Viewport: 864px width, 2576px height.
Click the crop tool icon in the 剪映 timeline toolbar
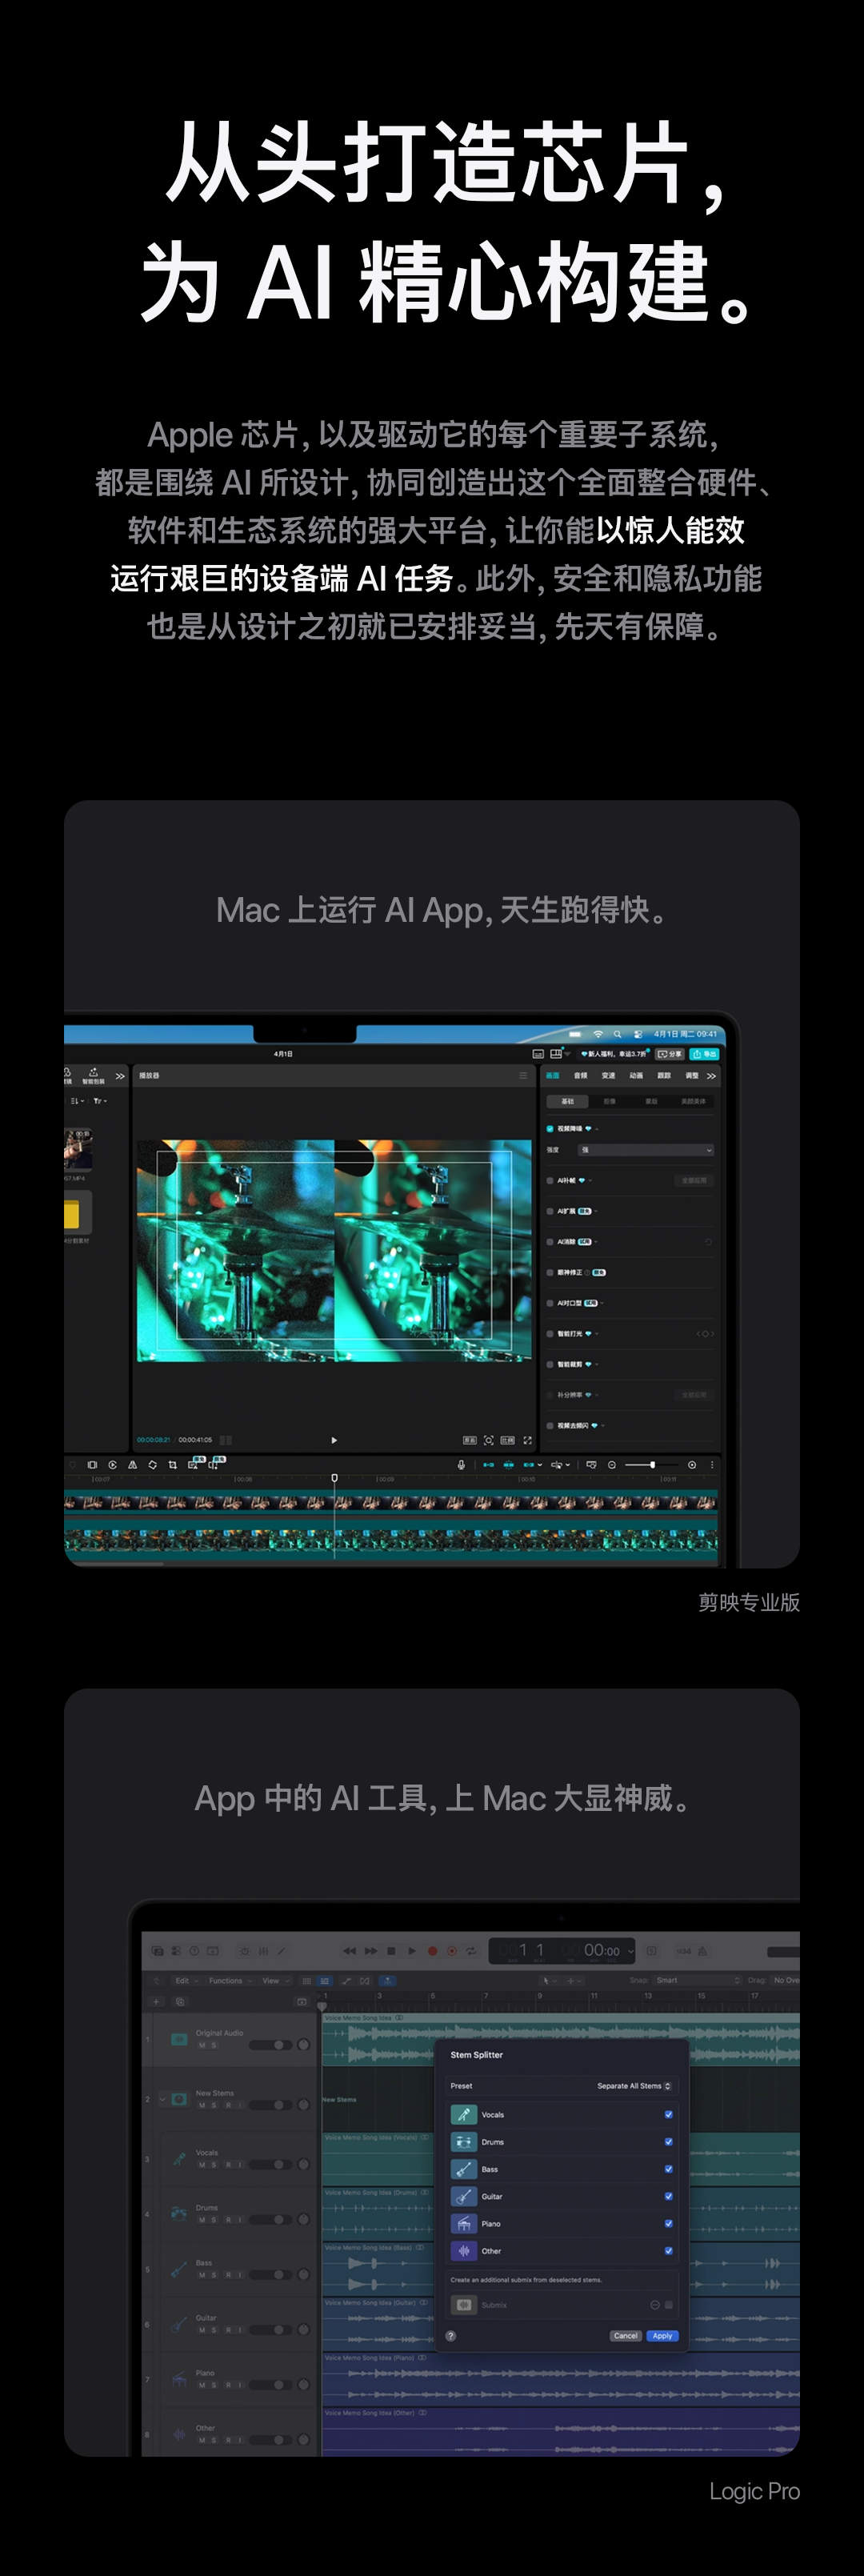[x=173, y=1464]
